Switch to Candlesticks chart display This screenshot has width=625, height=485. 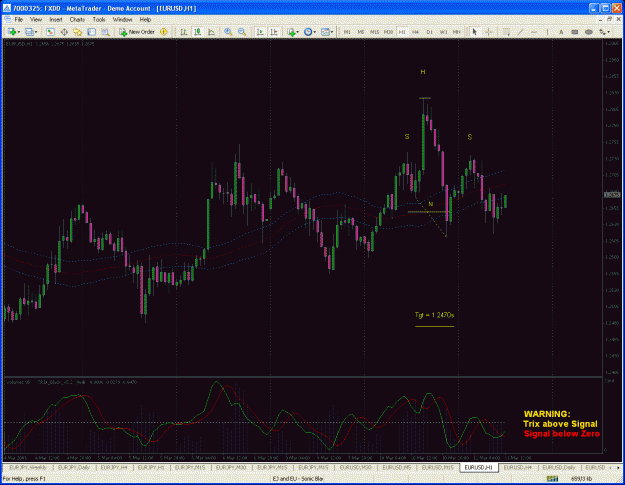pyautogui.click(x=198, y=32)
